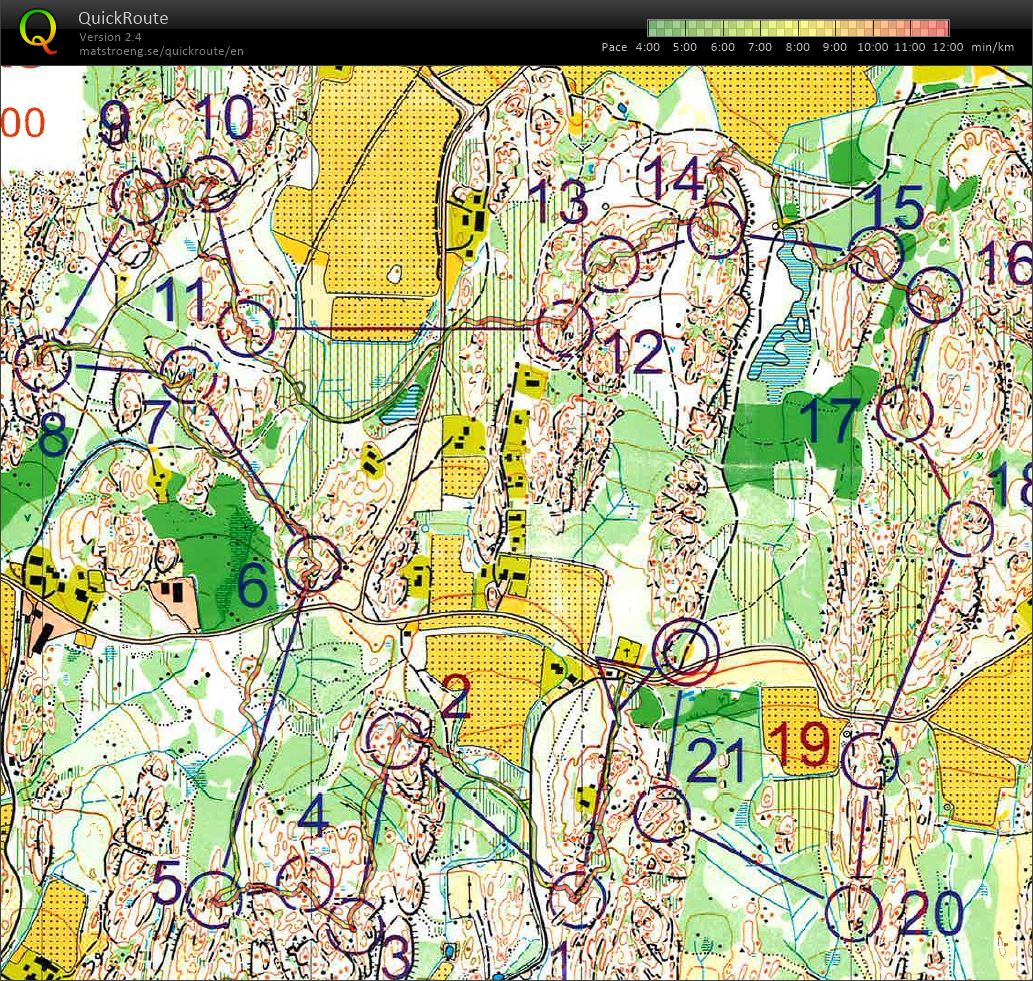Click control circle 16
1033x981 pixels.
(x=934, y=295)
